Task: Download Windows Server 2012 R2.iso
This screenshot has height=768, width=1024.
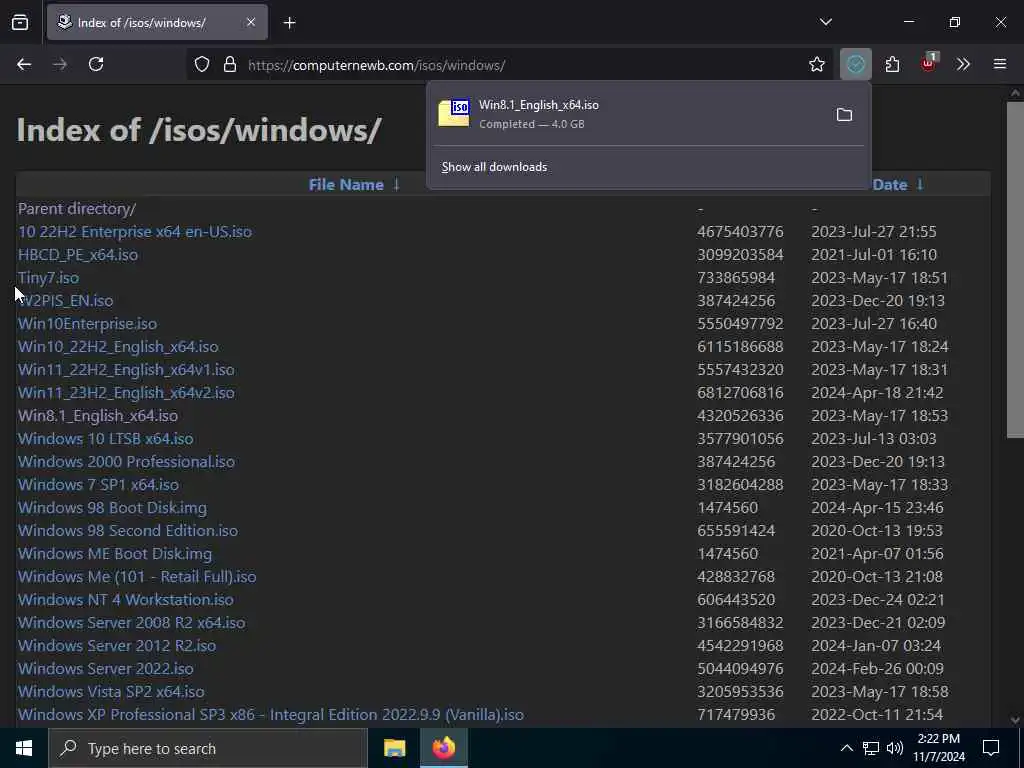Action: [117, 645]
